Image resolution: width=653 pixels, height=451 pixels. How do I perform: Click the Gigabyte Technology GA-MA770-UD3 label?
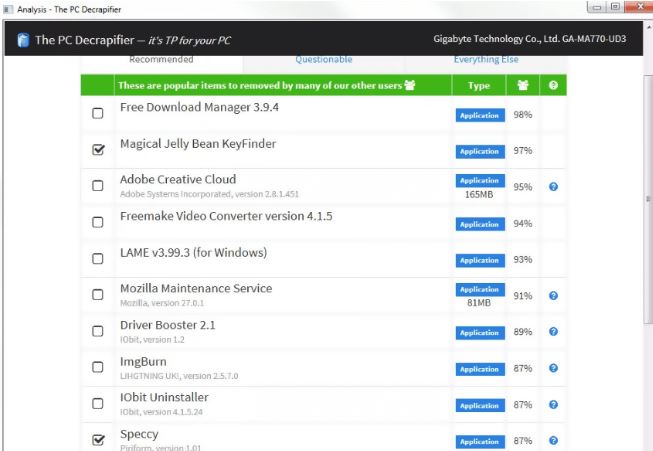click(x=529, y=39)
